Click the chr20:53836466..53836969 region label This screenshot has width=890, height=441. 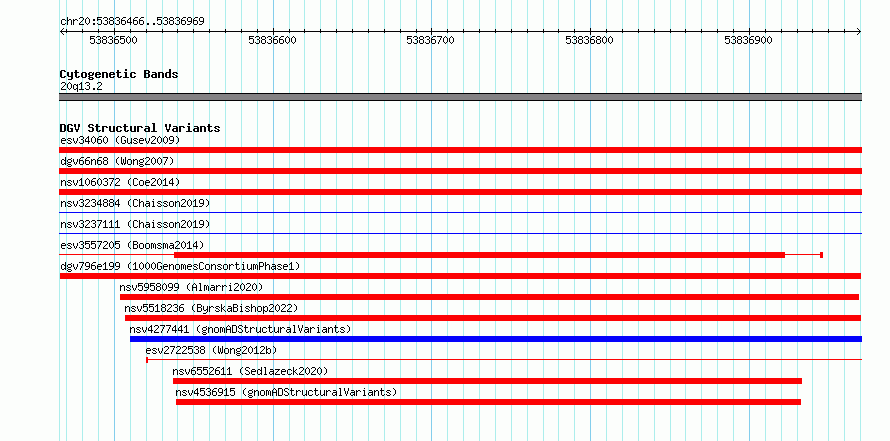click(132, 22)
